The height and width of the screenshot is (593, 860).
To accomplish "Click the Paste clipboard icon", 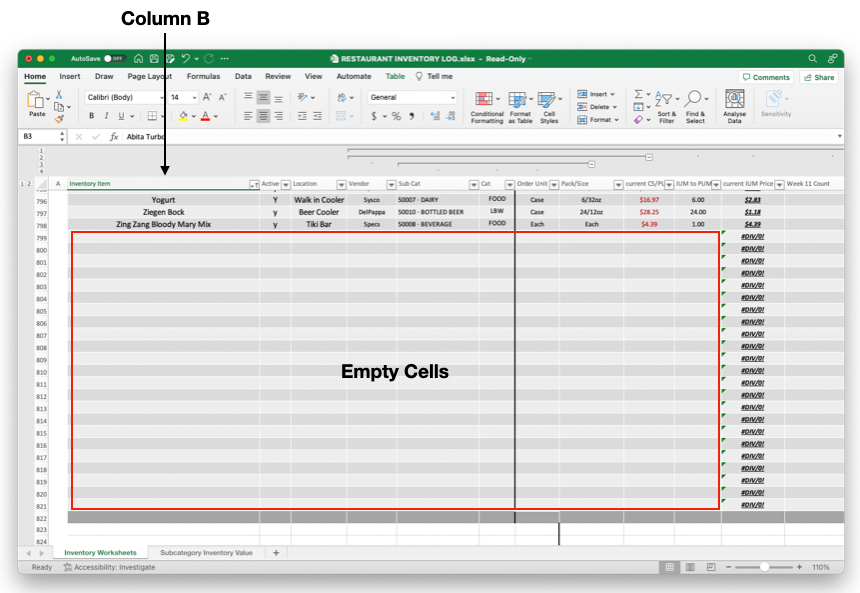I will pyautogui.click(x=36, y=100).
